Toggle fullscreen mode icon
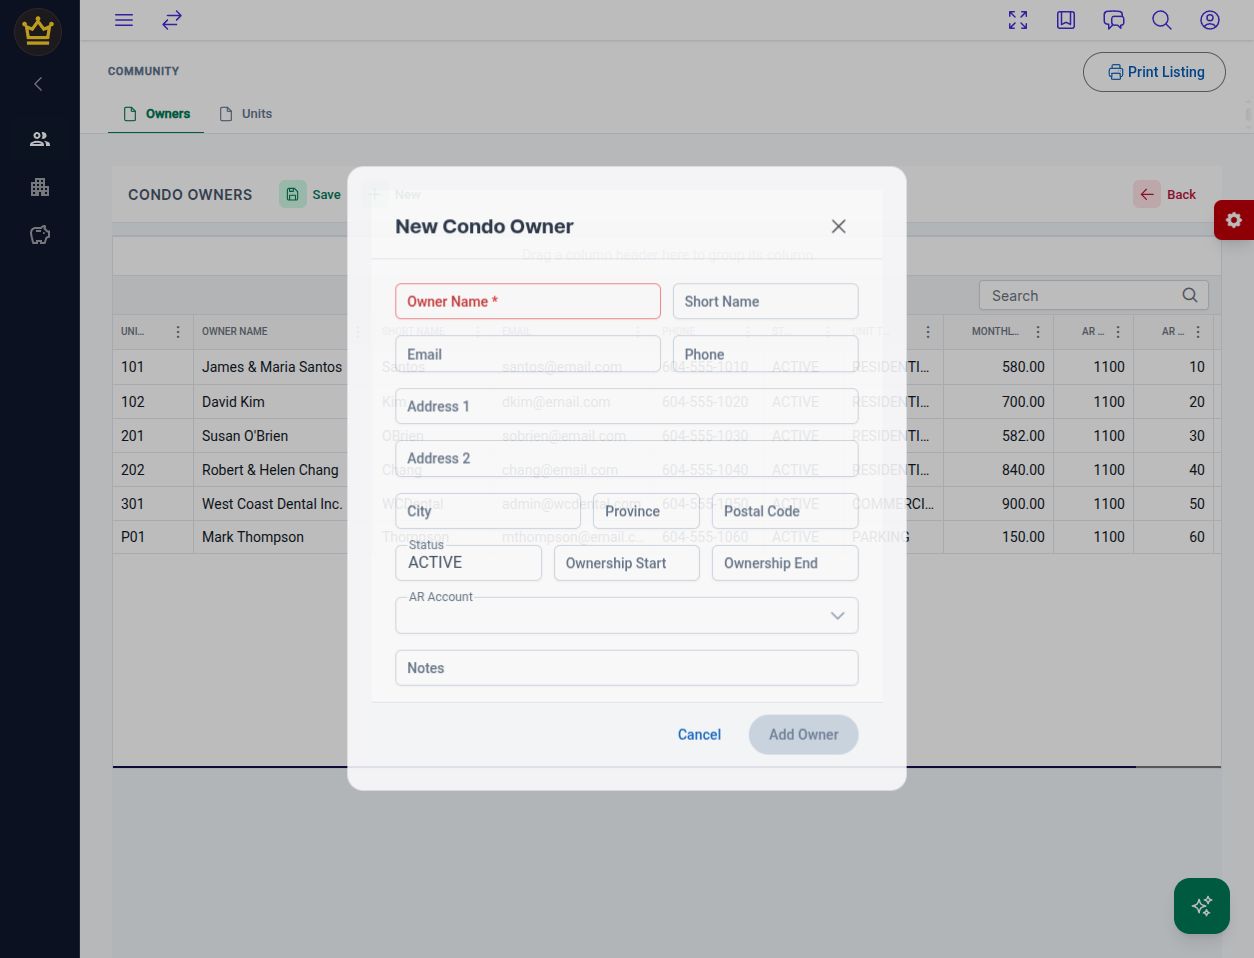1254x958 pixels. point(1018,20)
